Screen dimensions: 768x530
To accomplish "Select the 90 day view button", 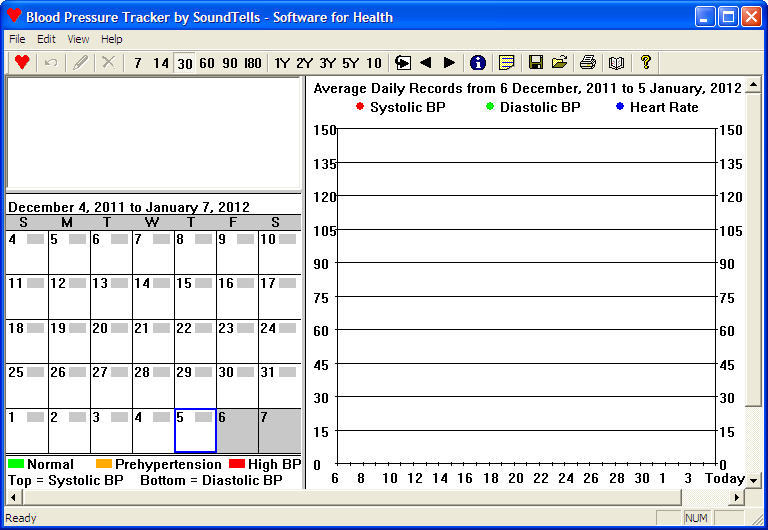I will (x=230, y=63).
